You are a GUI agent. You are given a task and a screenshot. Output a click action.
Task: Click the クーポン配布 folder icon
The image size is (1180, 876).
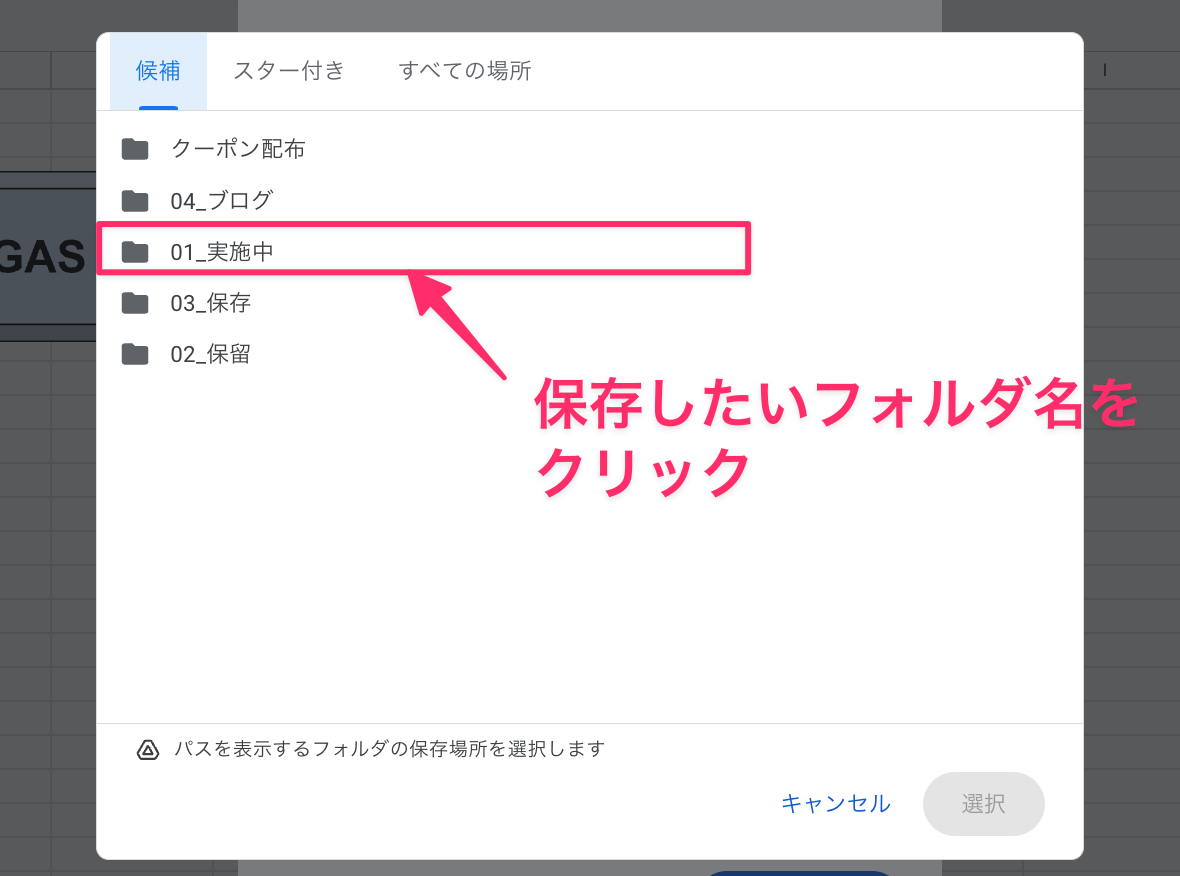coord(135,149)
